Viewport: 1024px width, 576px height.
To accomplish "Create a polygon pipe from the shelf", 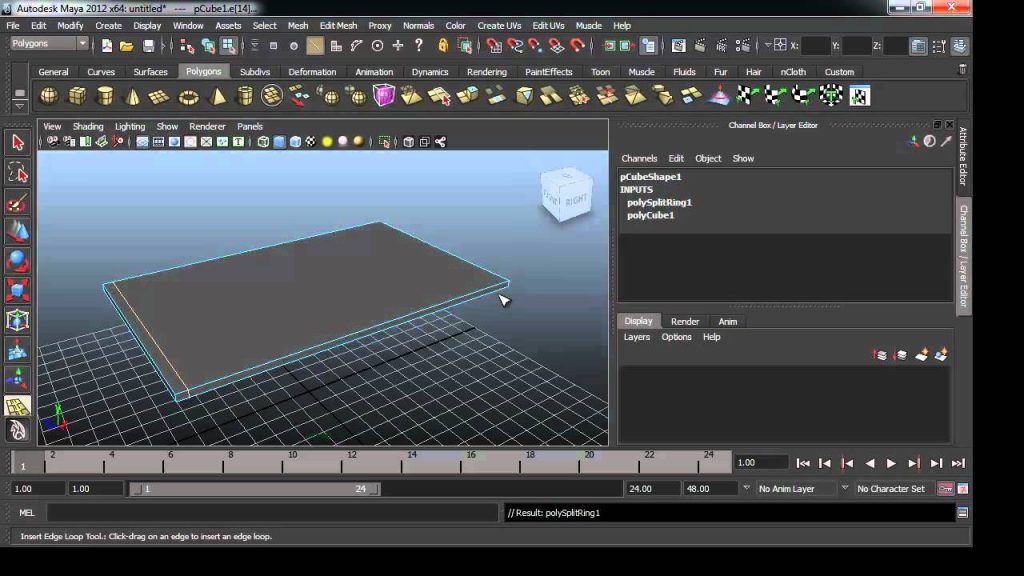I will click(x=244, y=96).
